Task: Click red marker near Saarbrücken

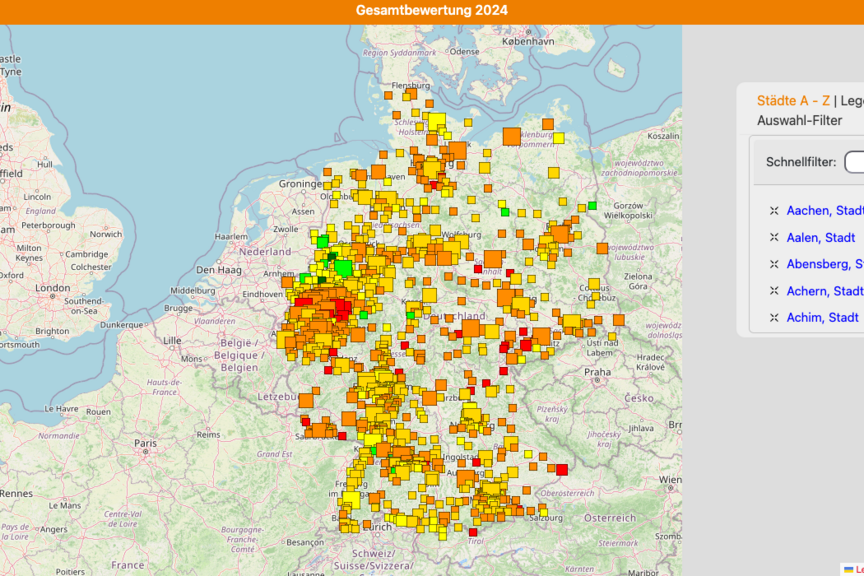Action: 341,436
